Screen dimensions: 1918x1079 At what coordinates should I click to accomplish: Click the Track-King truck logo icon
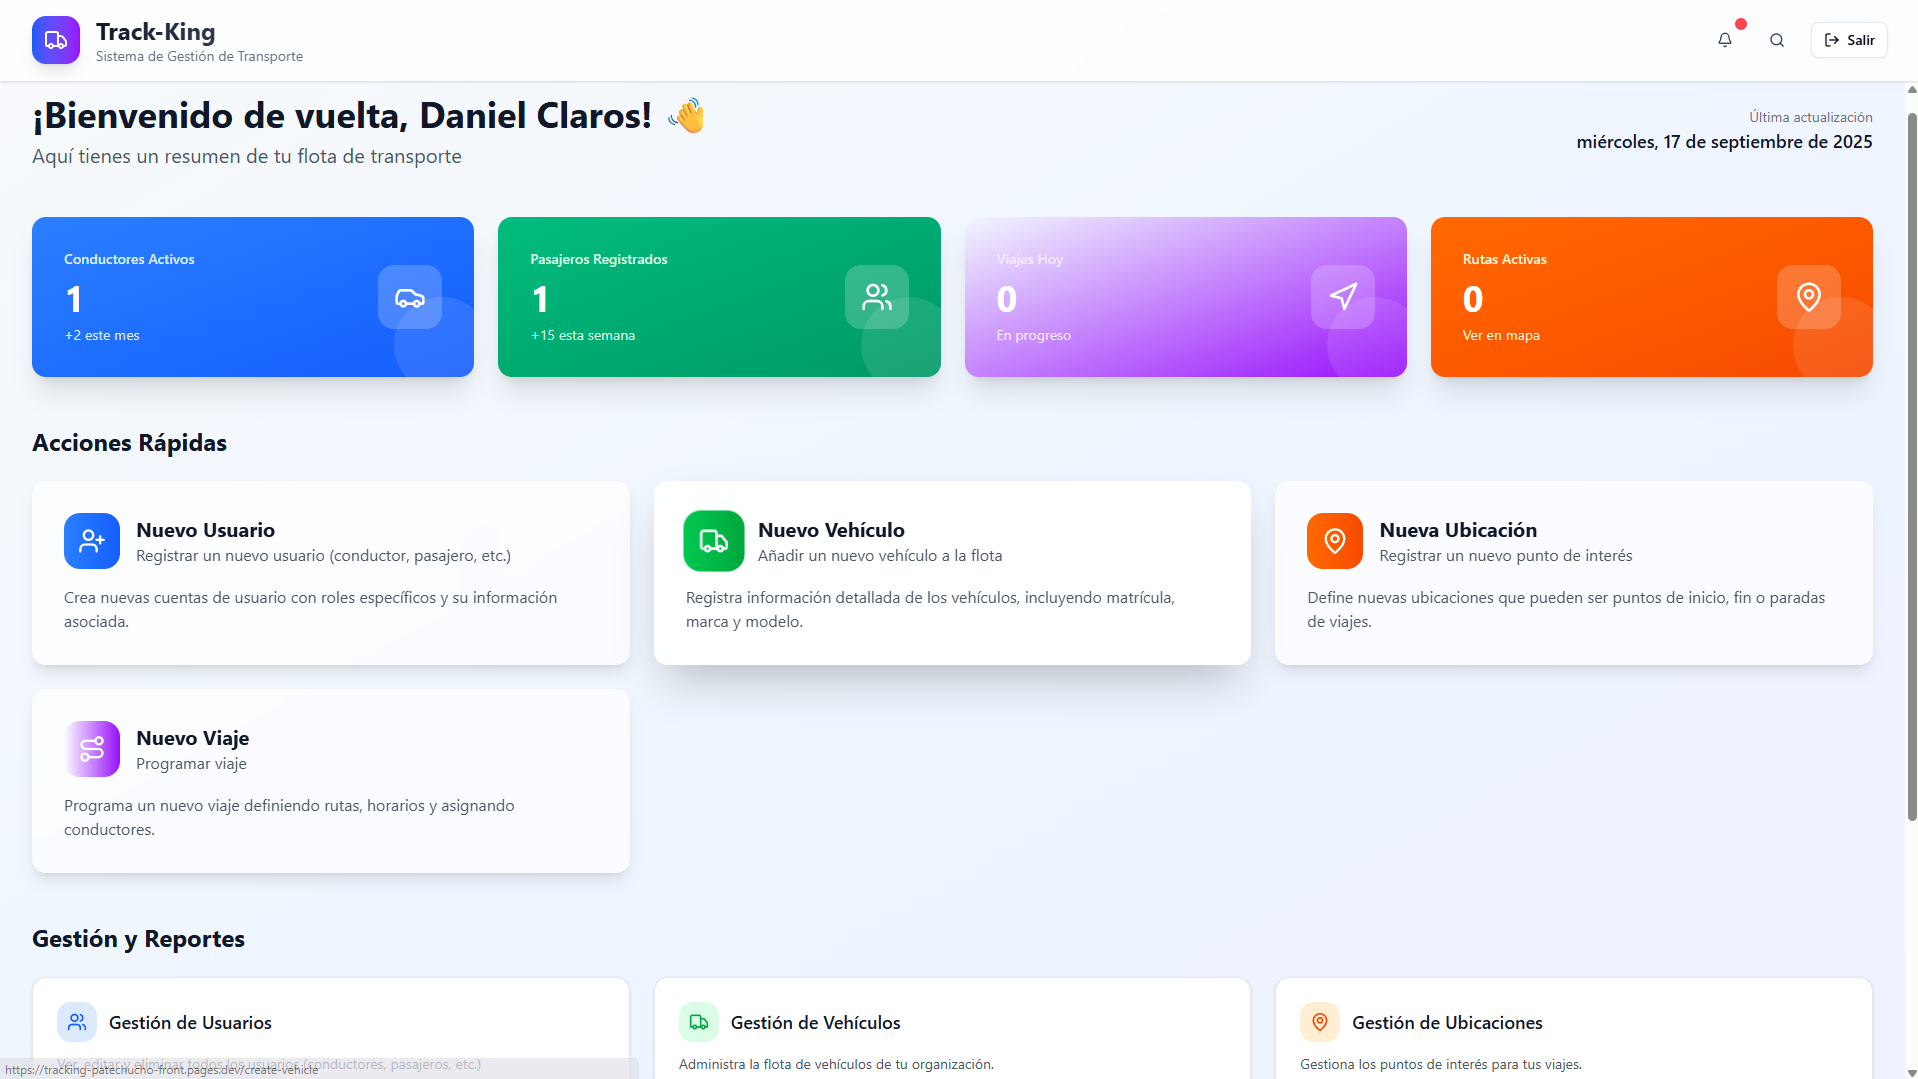click(56, 40)
